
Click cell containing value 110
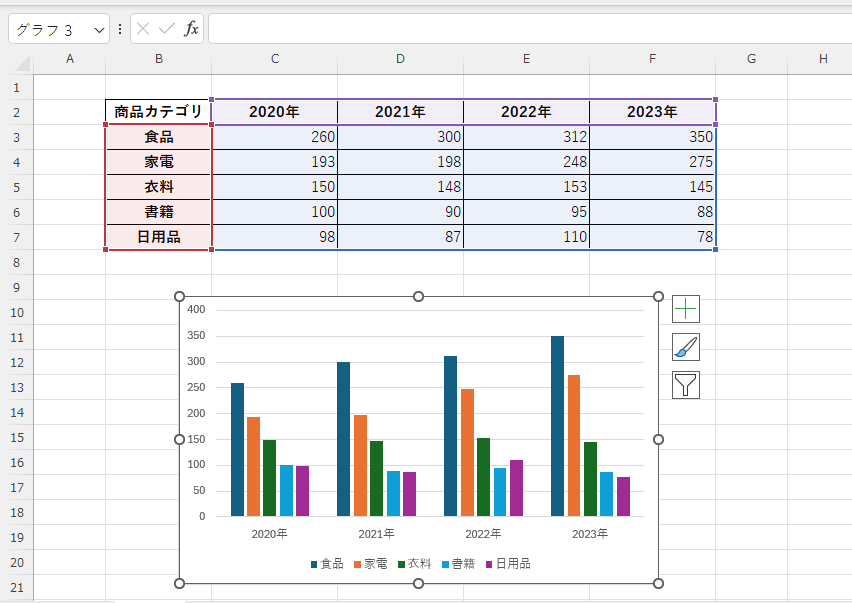[x=527, y=237]
